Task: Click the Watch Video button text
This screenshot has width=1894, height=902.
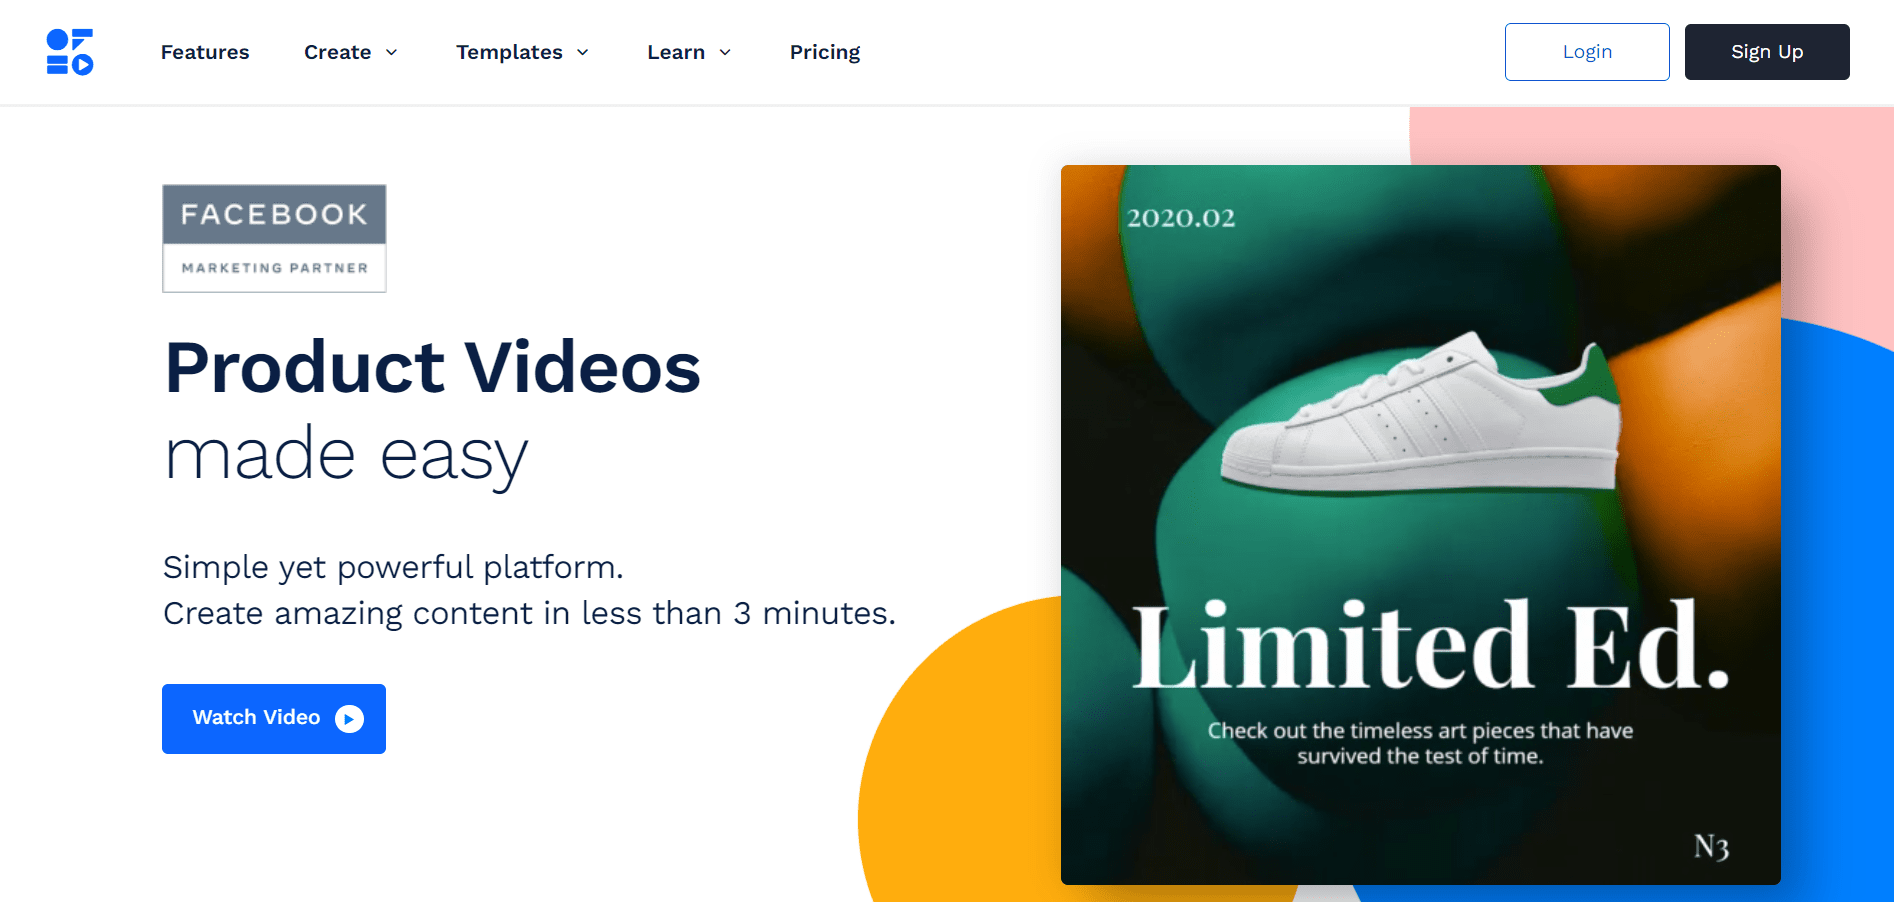Action: (x=256, y=717)
